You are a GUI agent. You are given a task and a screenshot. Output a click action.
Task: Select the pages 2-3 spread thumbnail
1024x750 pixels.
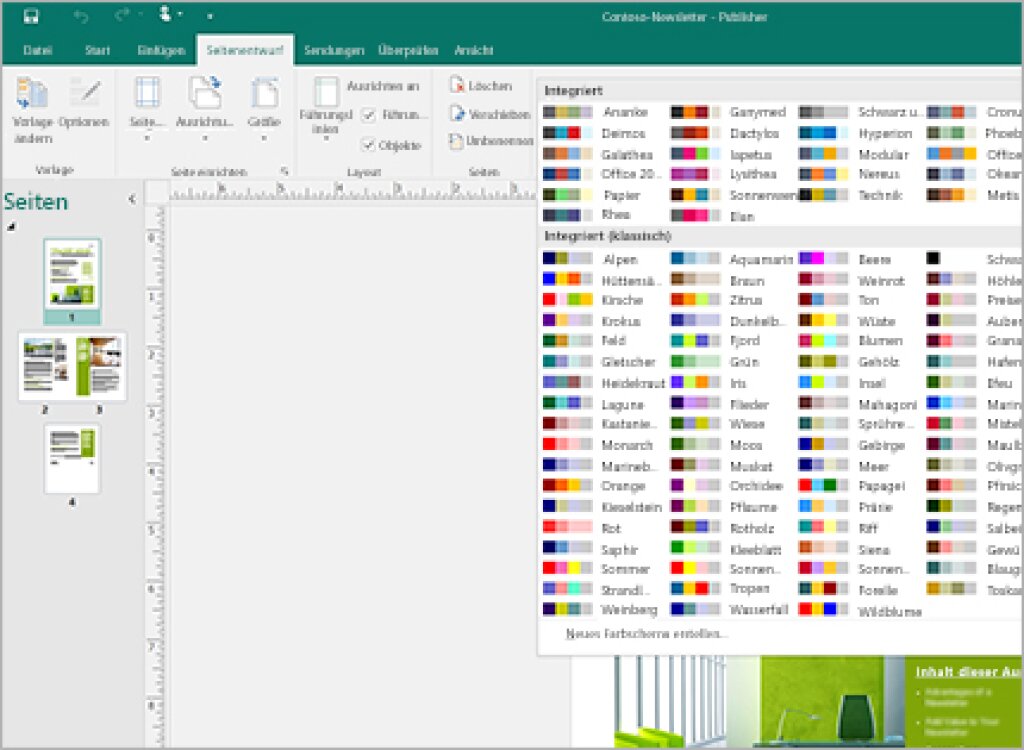tap(72, 366)
